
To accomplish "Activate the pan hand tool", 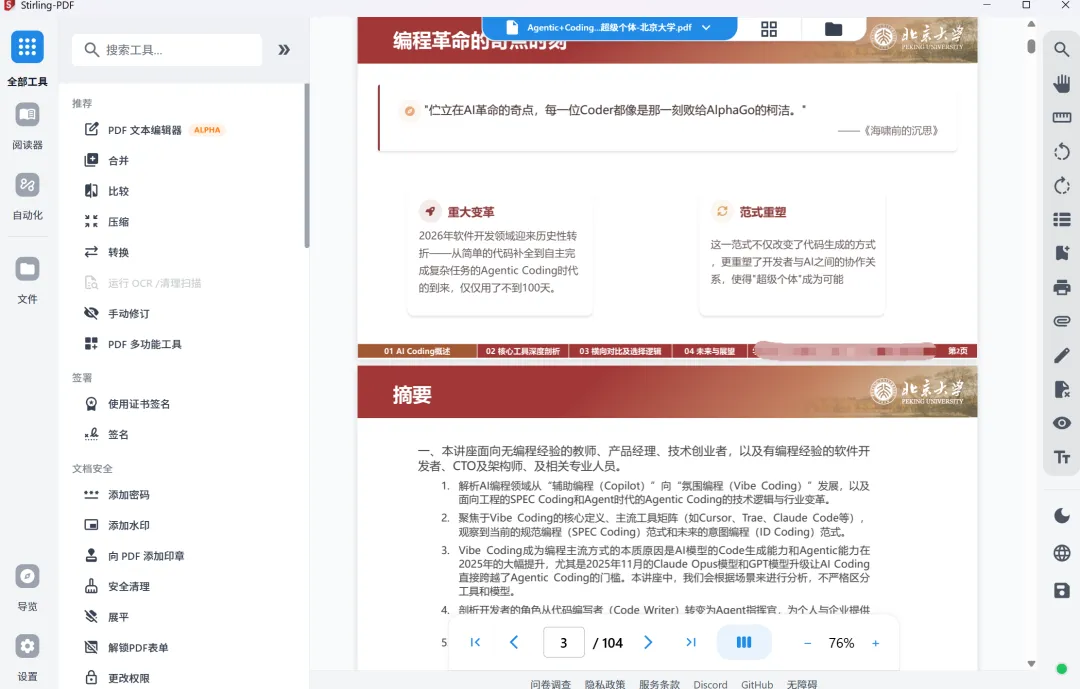I will coord(1061,83).
